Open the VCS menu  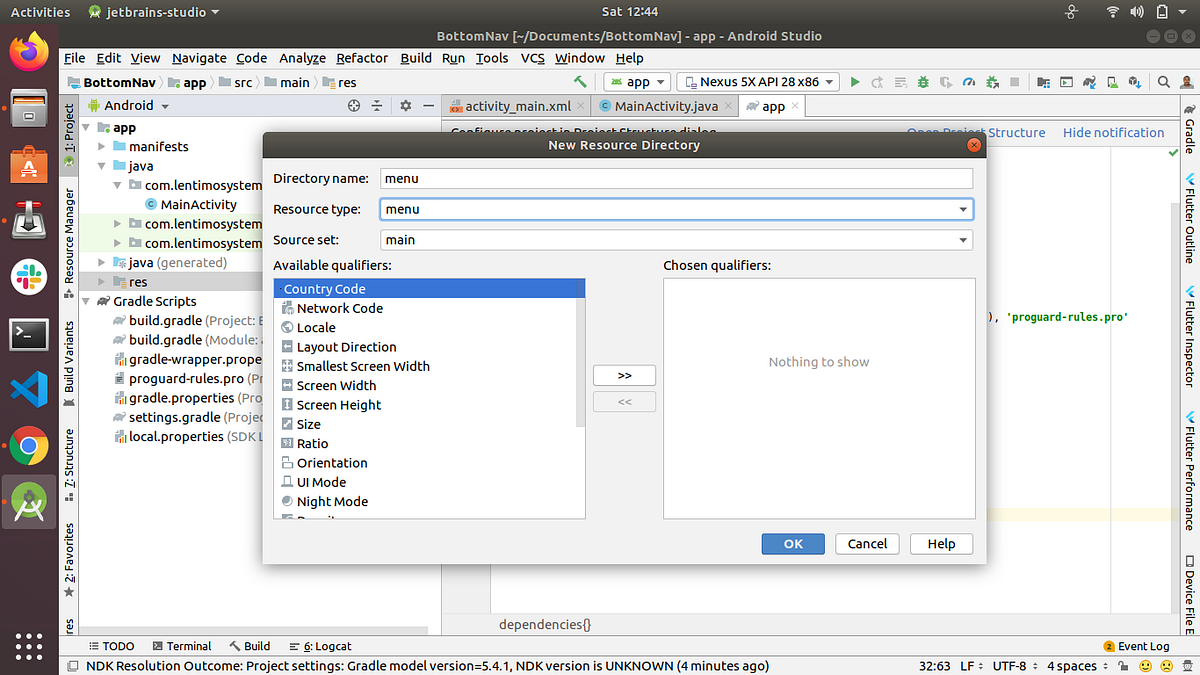[x=532, y=58]
